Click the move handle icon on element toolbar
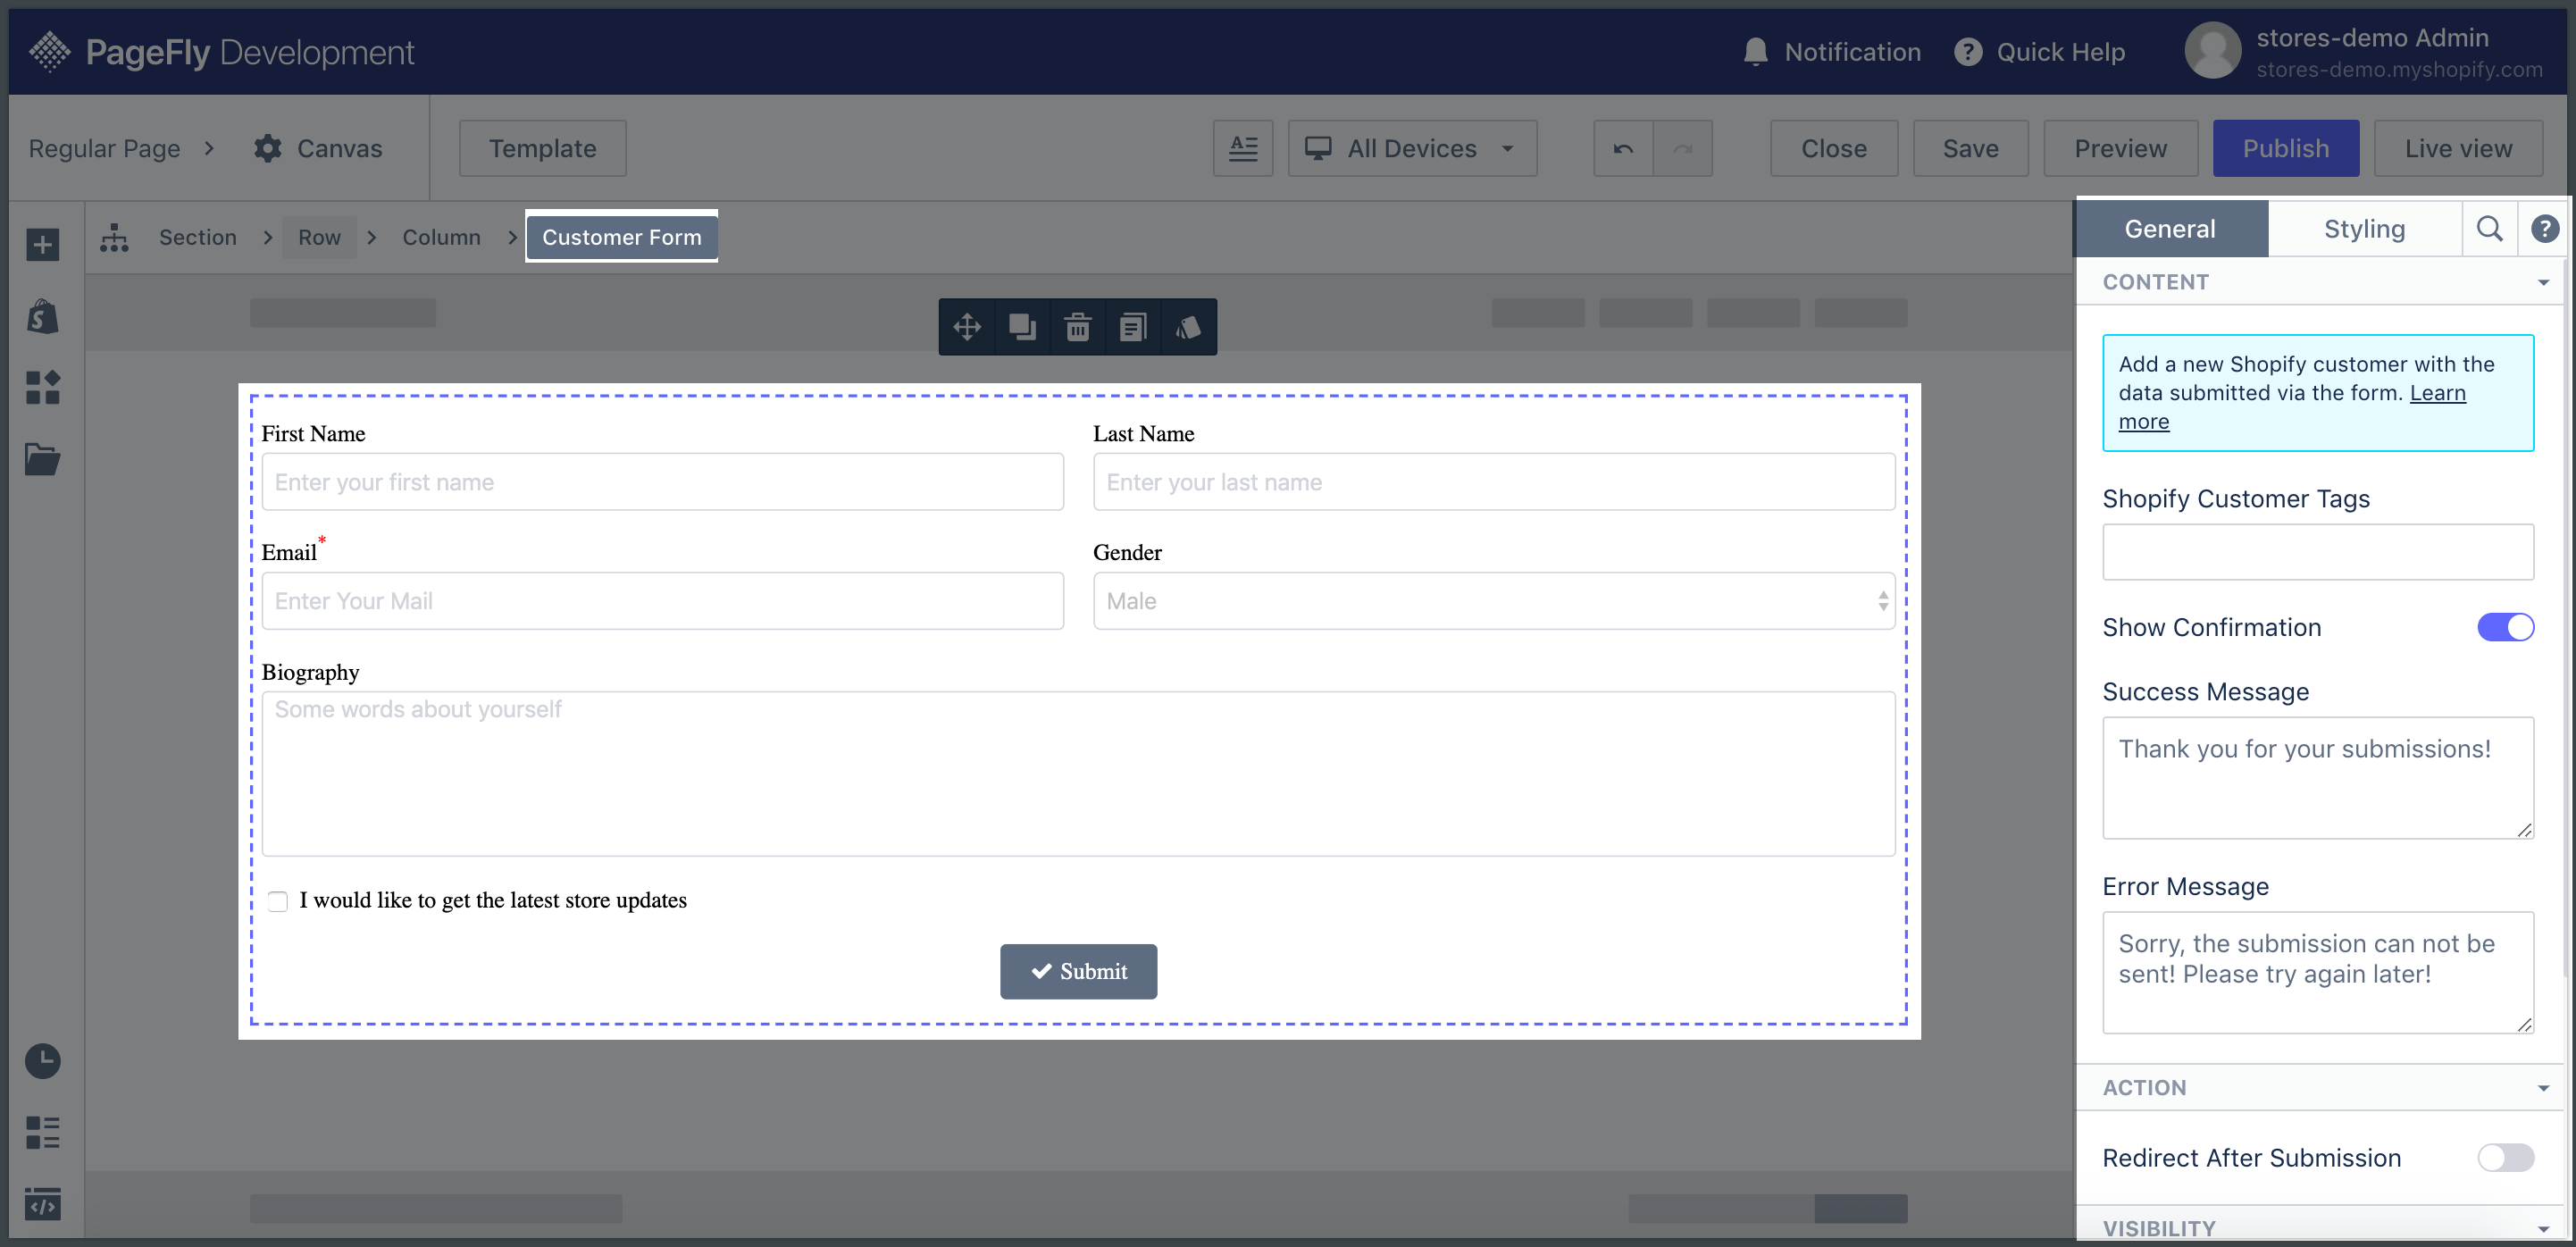This screenshot has width=2576, height=1247. click(x=967, y=327)
